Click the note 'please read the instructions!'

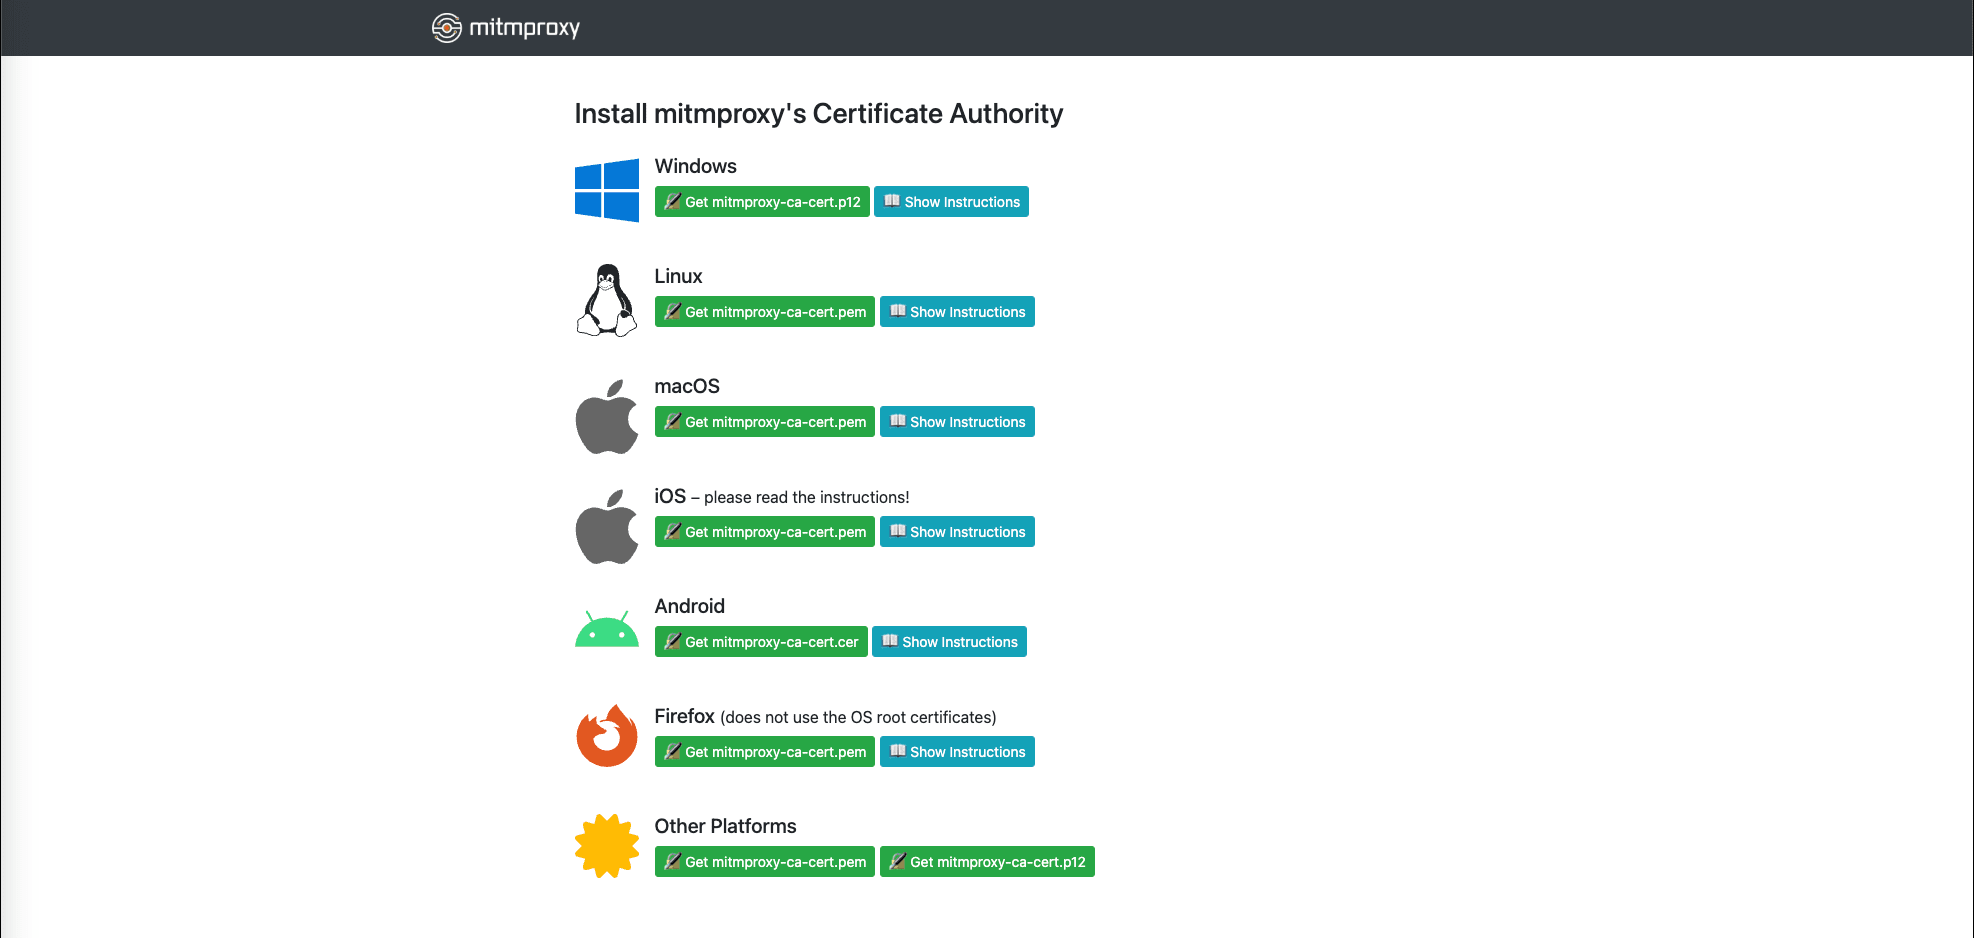pyautogui.click(x=807, y=497)
